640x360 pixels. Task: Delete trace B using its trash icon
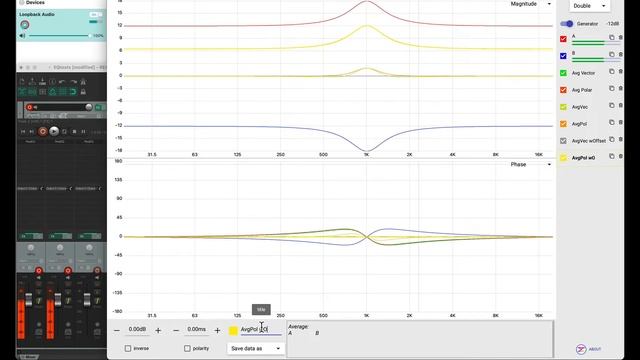coord(621,54)
